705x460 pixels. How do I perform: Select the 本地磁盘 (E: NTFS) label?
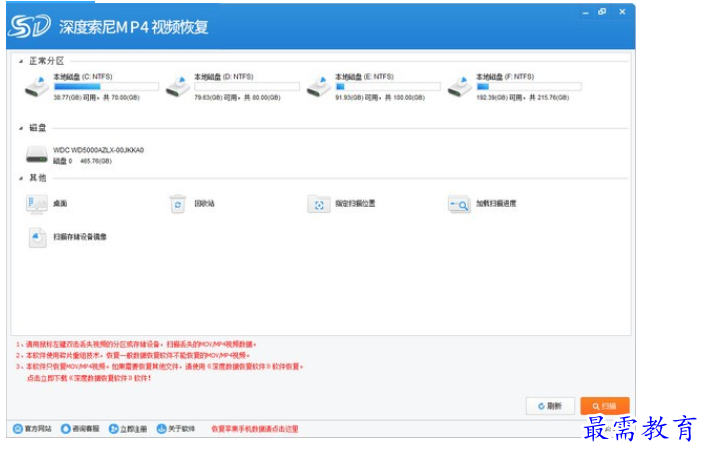[365, 77]
